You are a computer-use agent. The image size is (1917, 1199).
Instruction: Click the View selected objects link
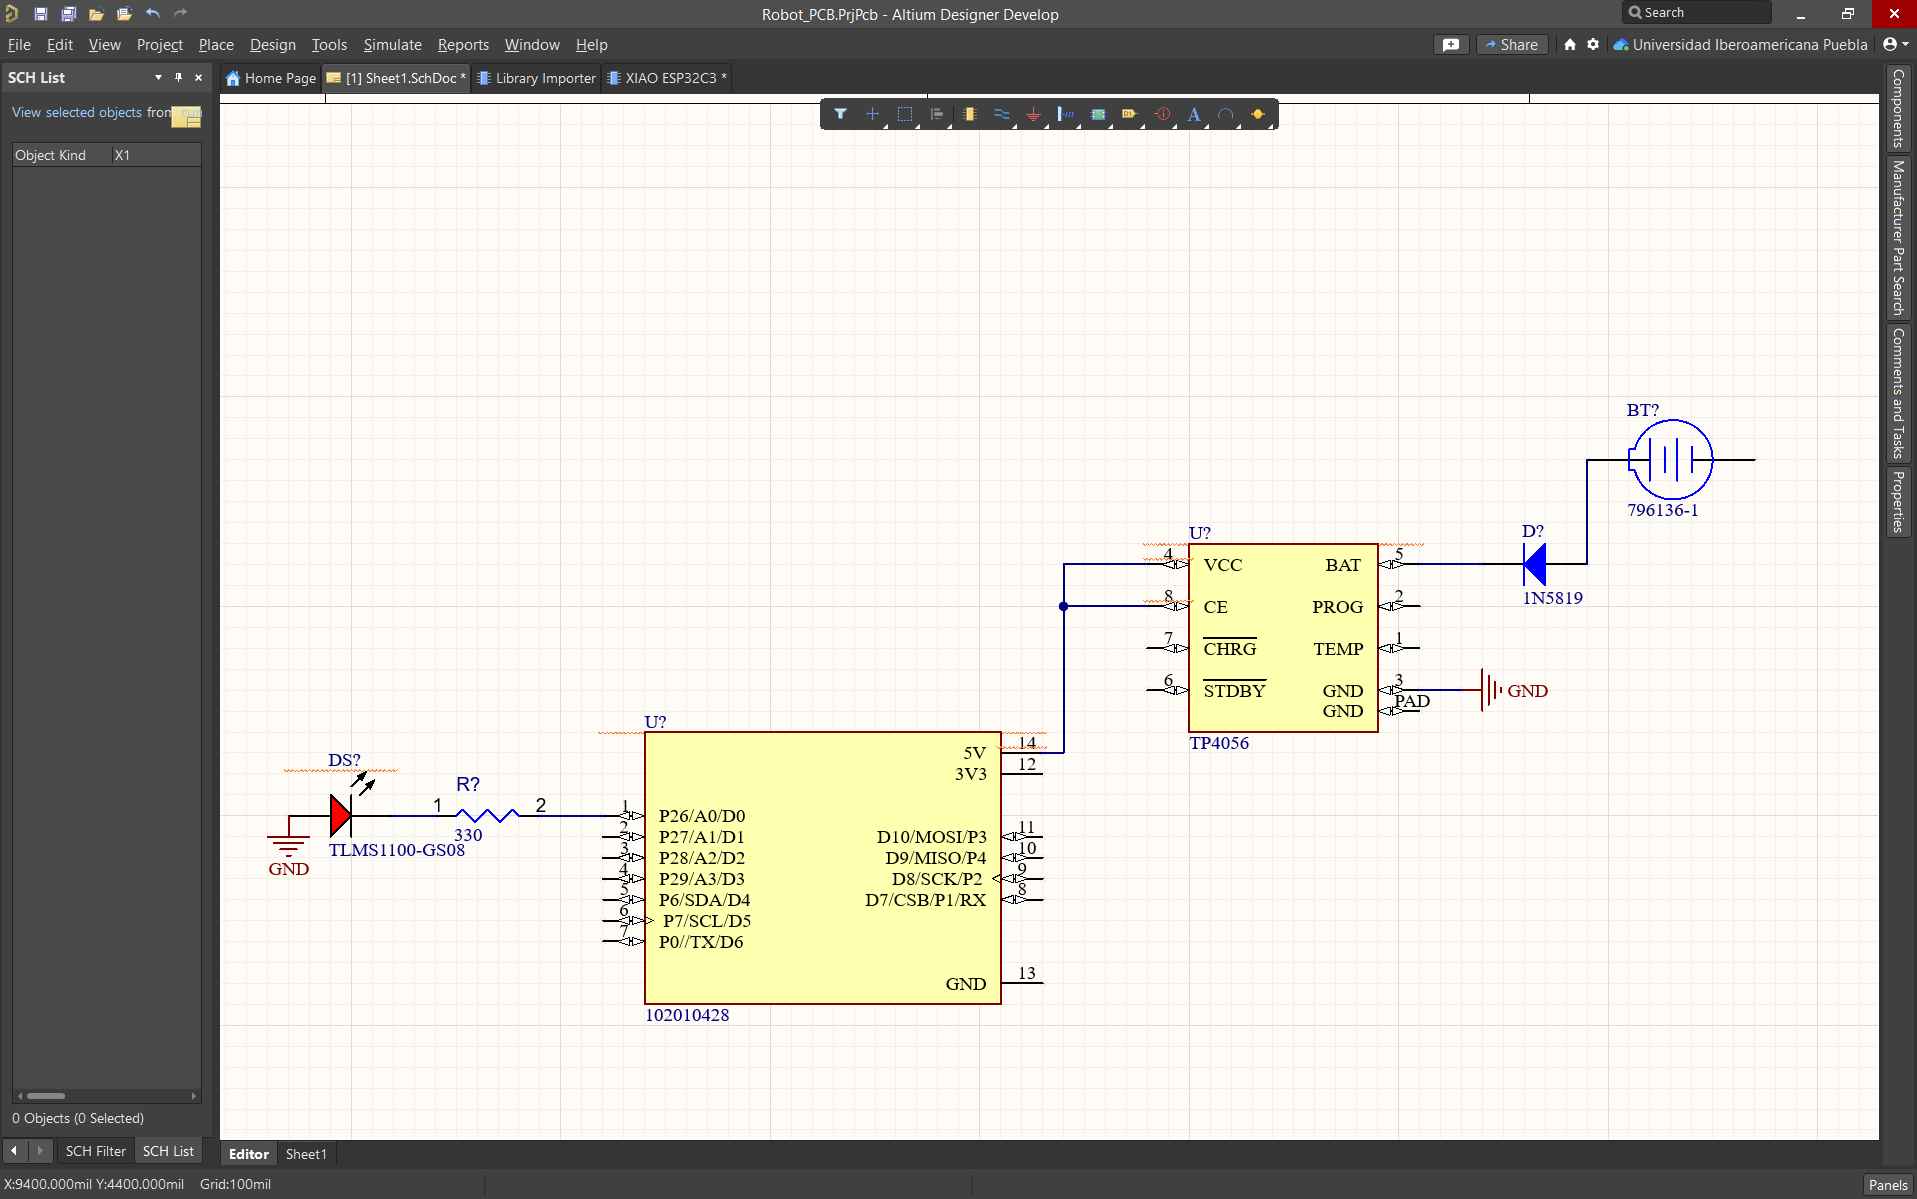pos(76,112)
